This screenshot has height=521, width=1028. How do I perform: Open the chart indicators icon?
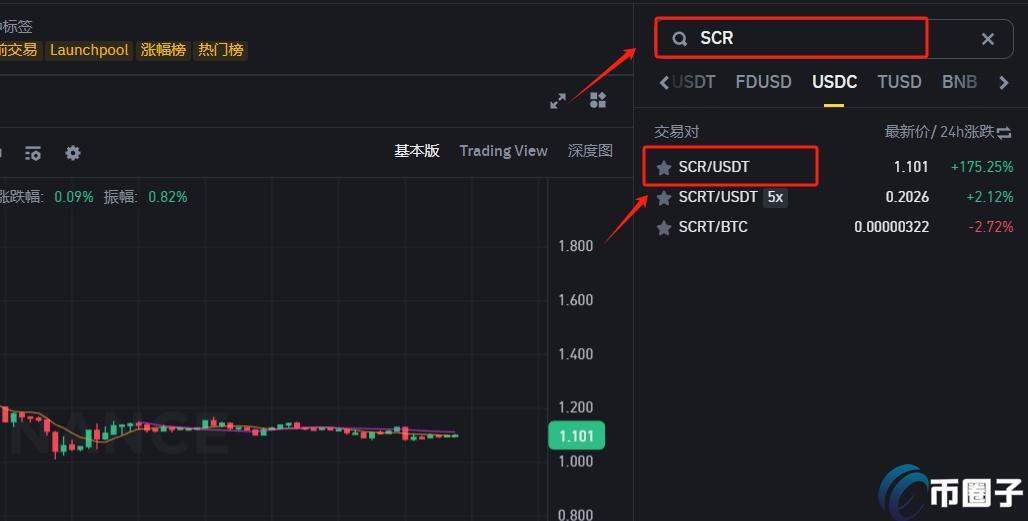click(33, 153)
